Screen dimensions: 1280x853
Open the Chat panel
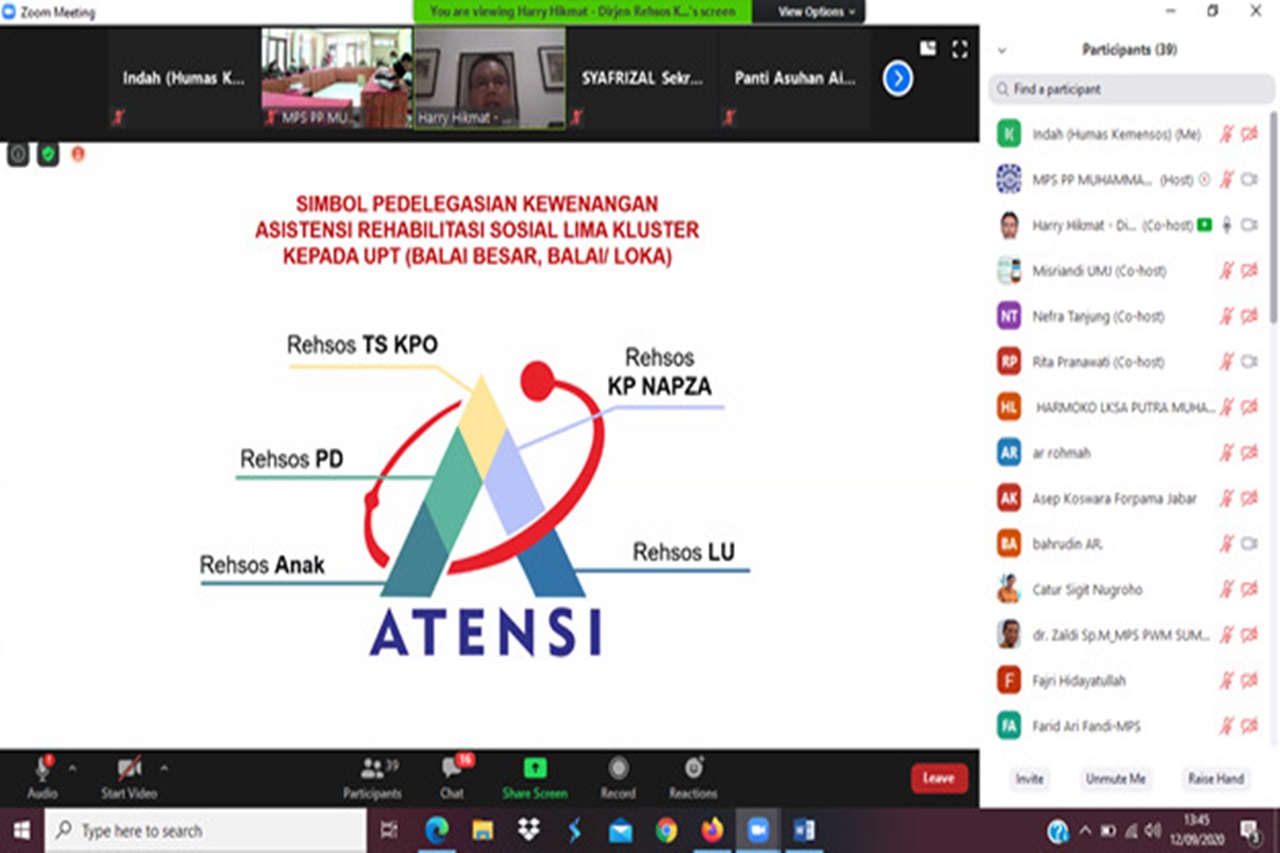452,777
